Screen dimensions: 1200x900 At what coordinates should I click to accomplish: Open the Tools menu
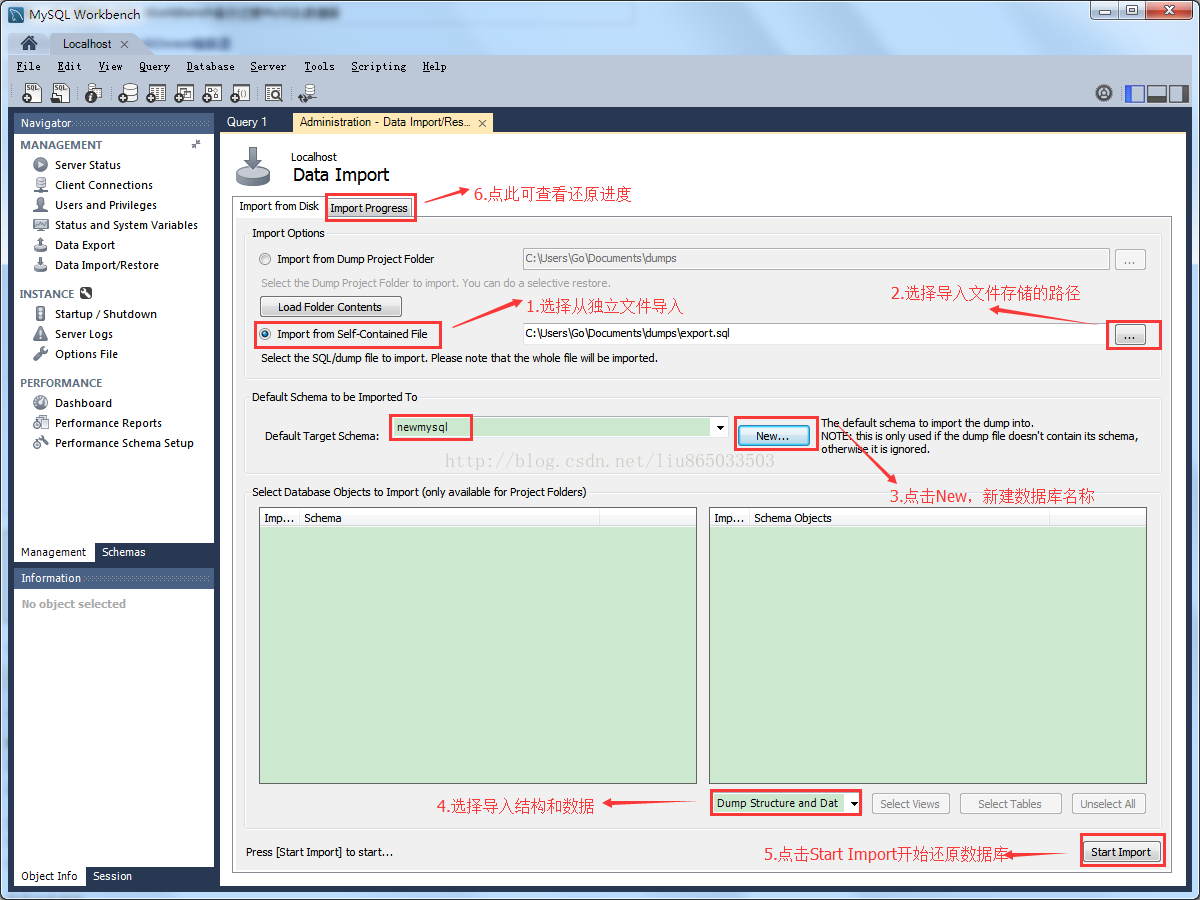click(x=319, y=66)
